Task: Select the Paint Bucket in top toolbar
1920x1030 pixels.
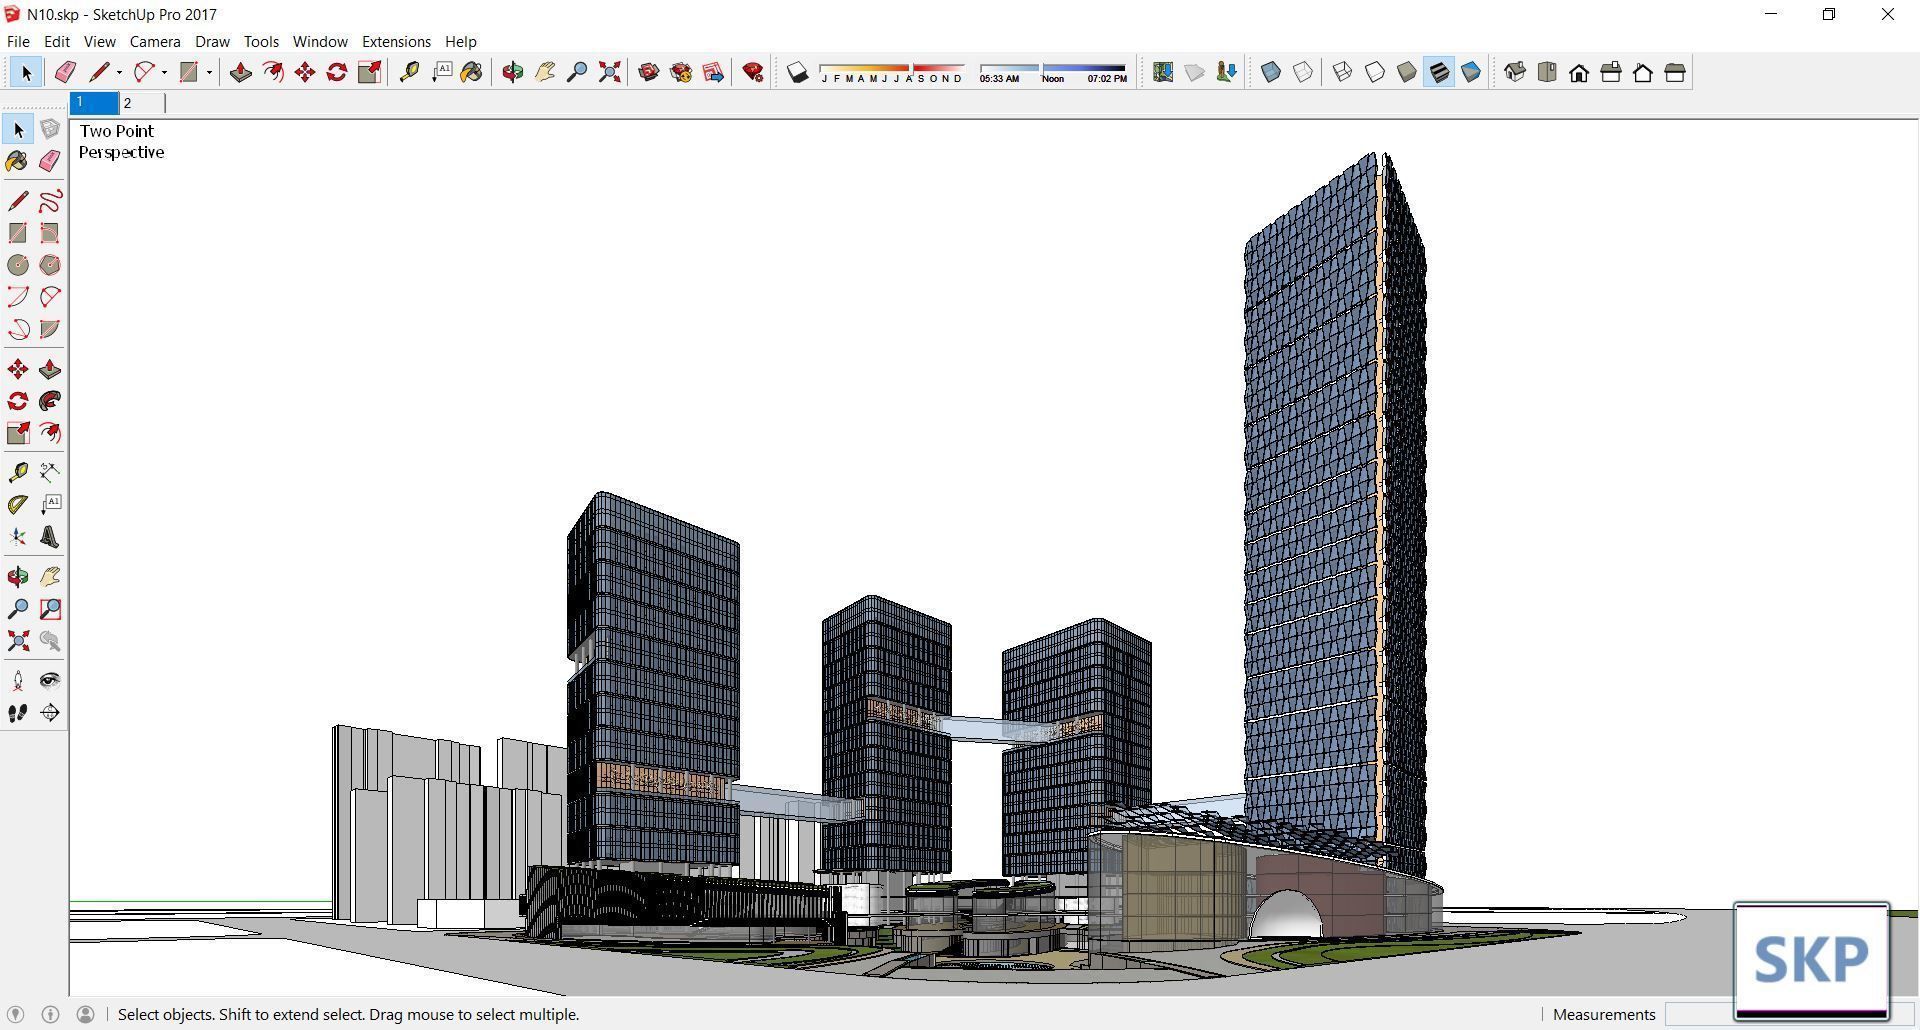Action: pyautogui.click(x=472, y=72)
